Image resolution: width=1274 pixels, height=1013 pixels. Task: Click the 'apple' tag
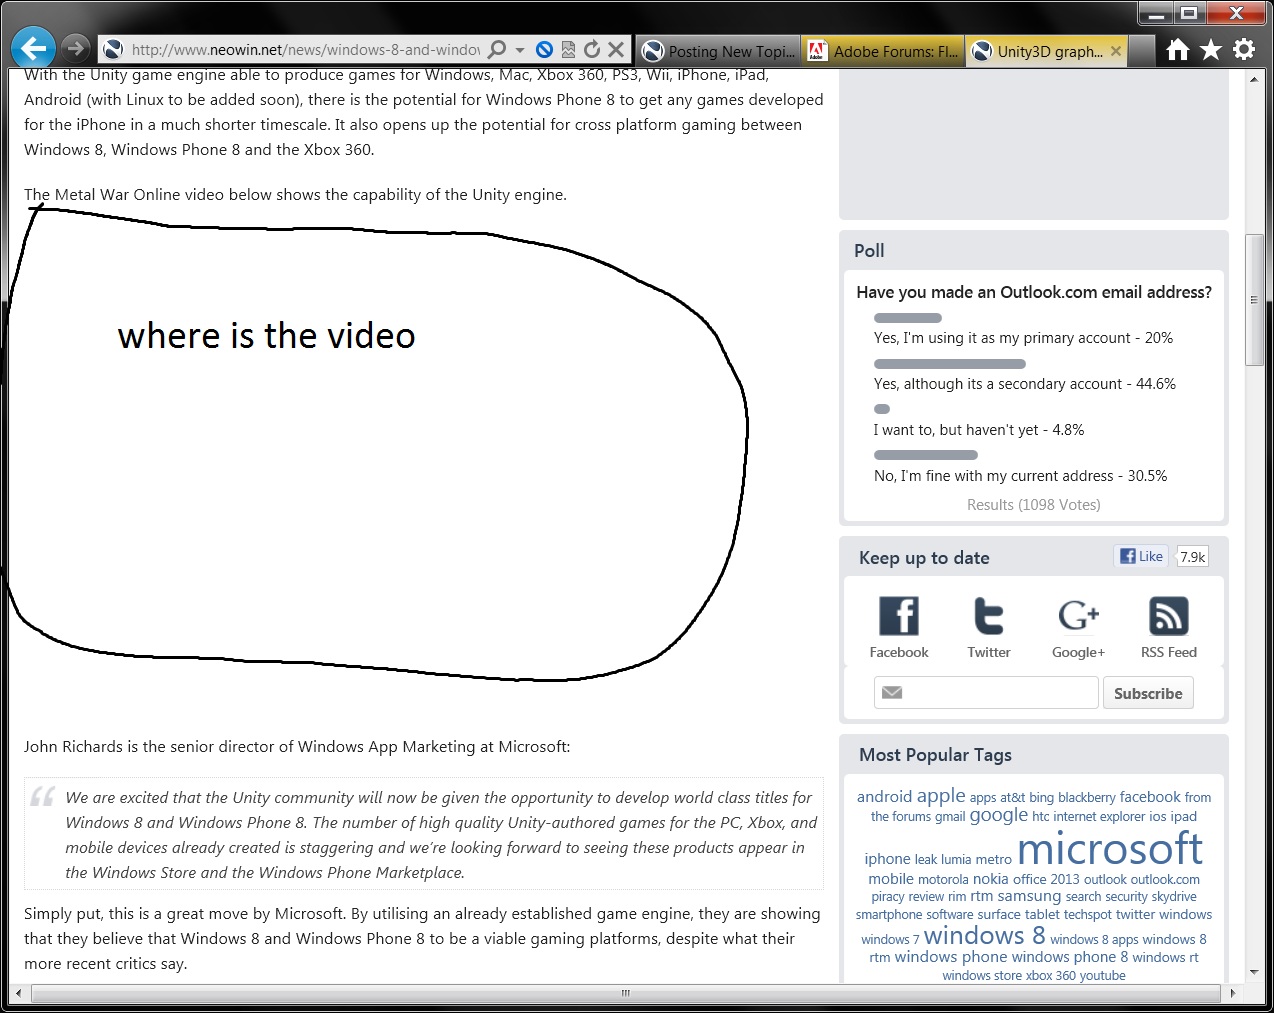(941, 796)
